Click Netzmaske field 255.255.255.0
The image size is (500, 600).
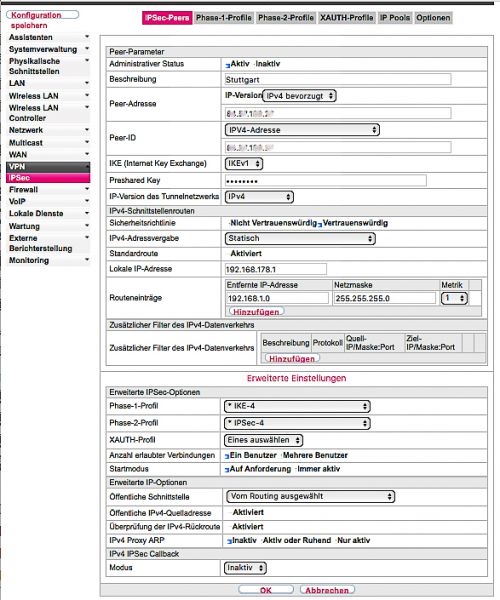[384, 298]
